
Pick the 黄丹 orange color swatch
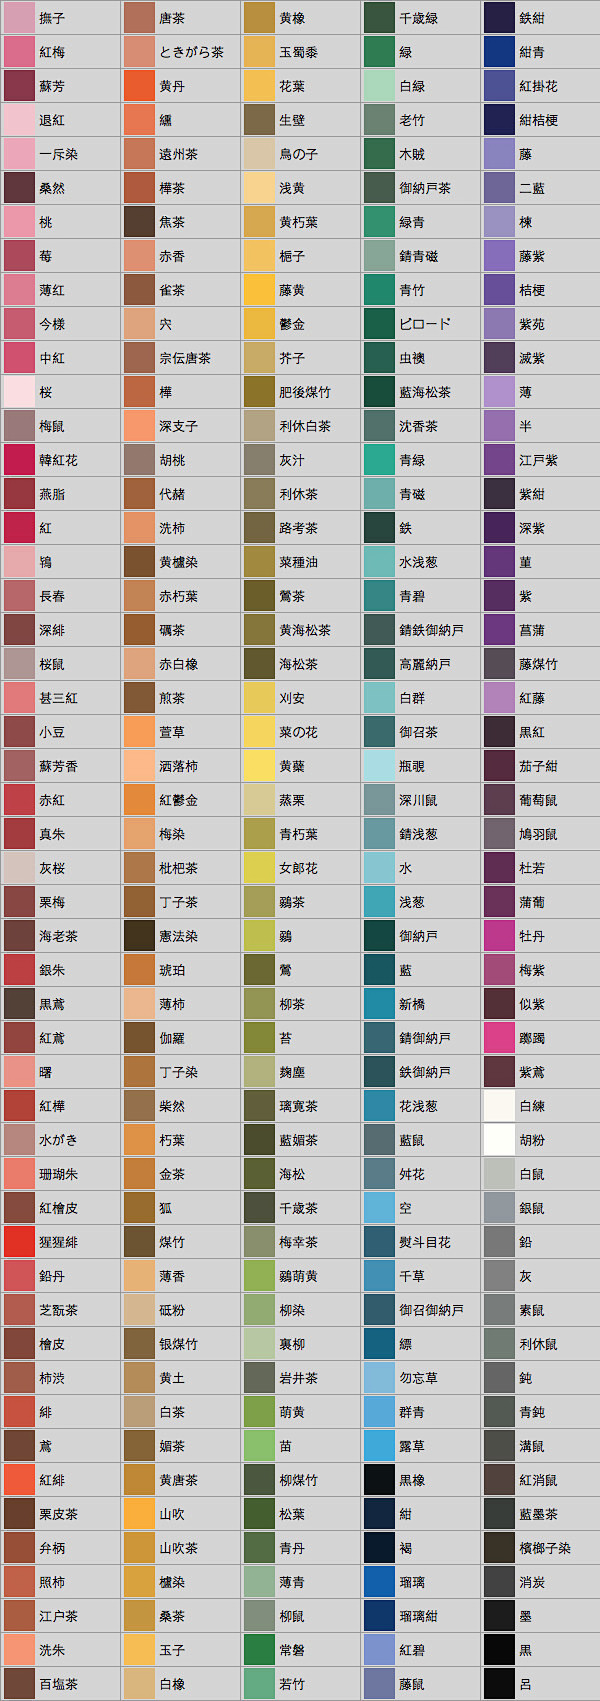(139, 86)
